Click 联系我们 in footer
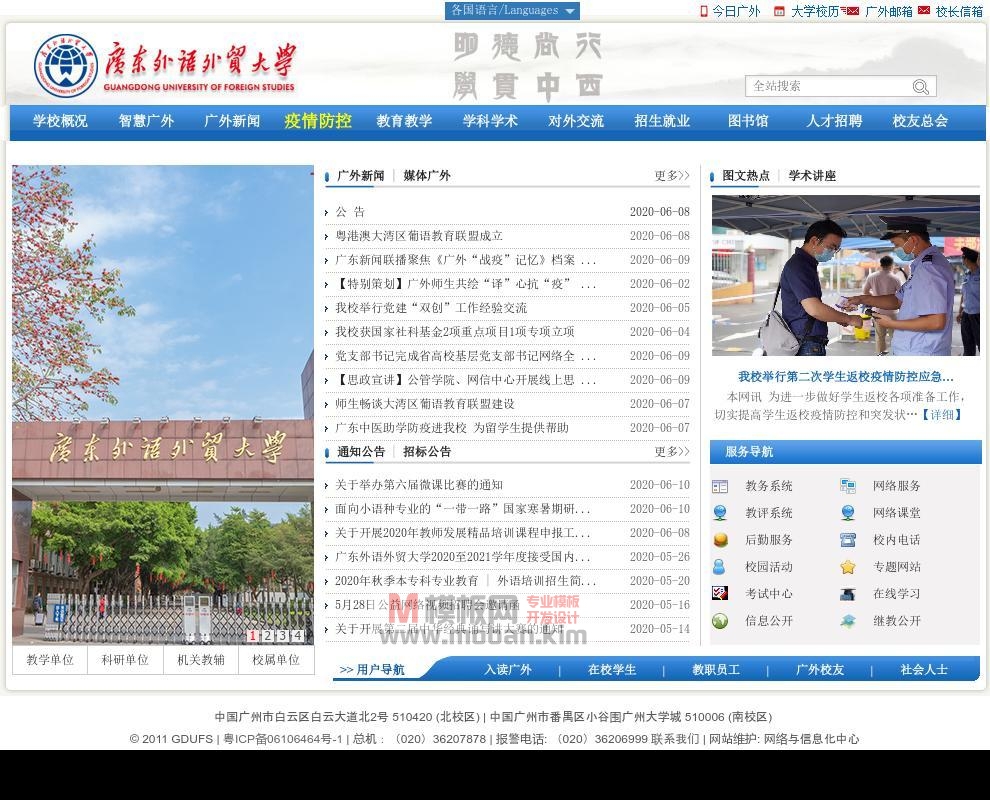 [675, 739]
